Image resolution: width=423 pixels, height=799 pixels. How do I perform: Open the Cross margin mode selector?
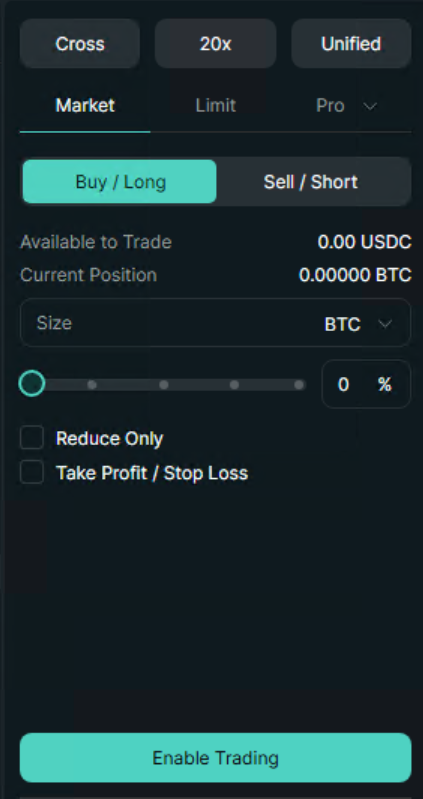pyautogui.click(x=80, y=44)
